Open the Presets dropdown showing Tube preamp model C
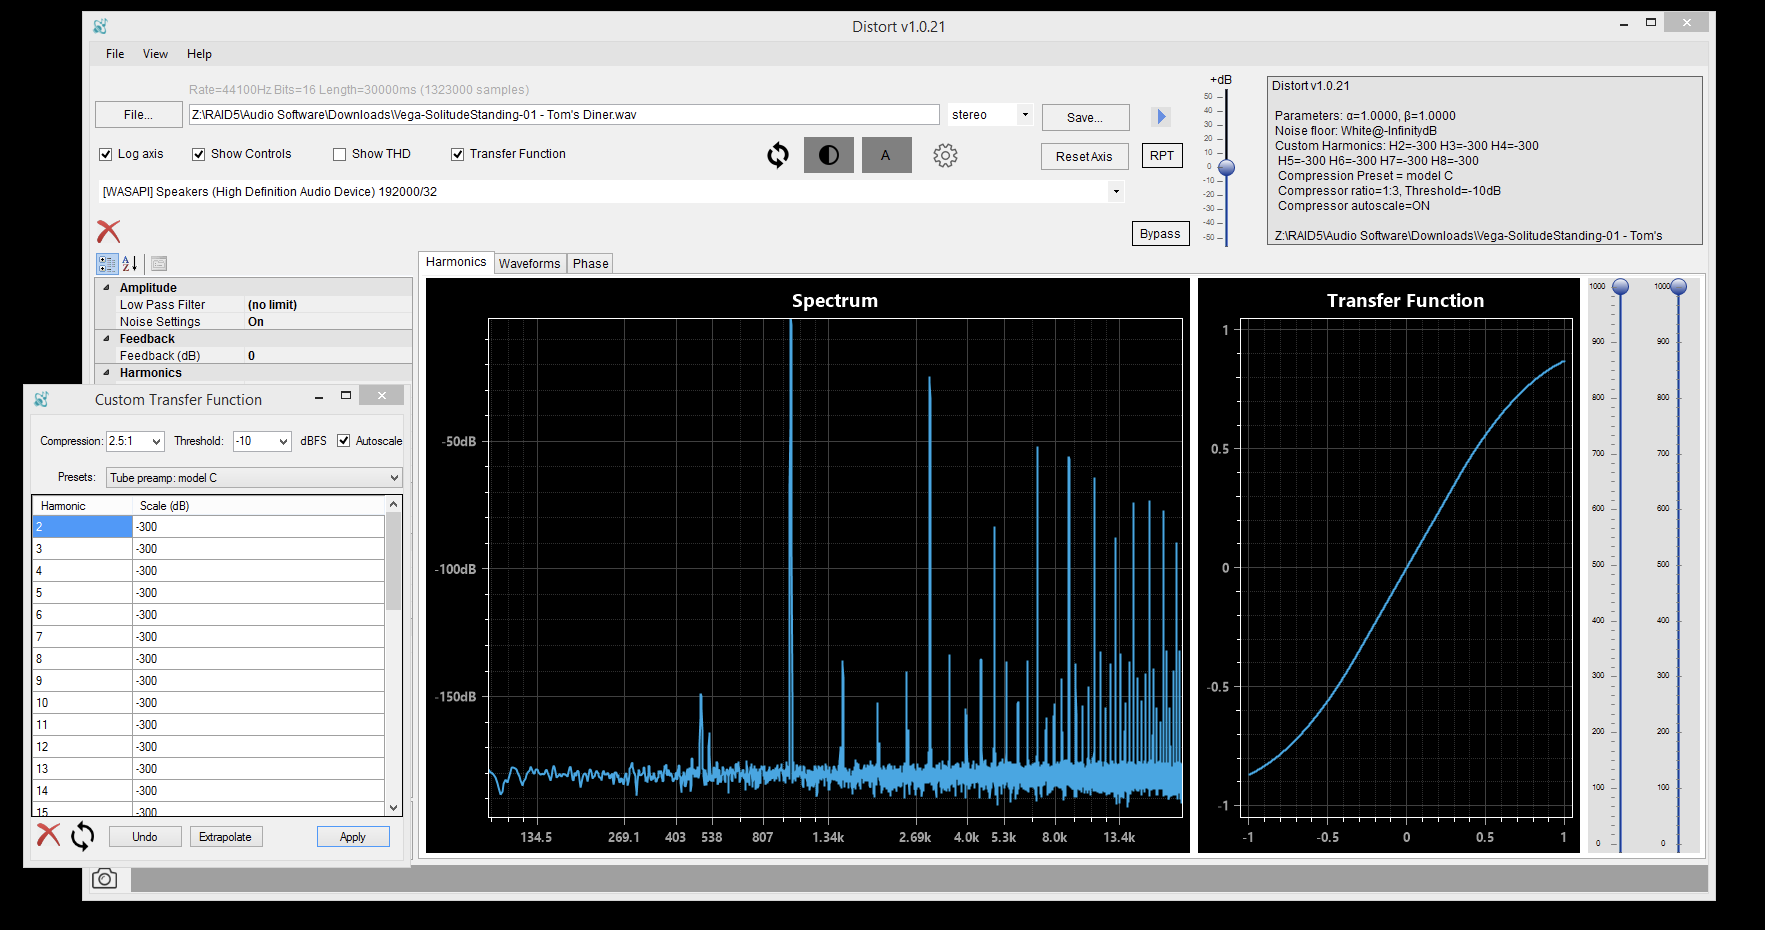The height and width of the screenshot is (930, 1765). pyautogui.click(x=254, y=478)
